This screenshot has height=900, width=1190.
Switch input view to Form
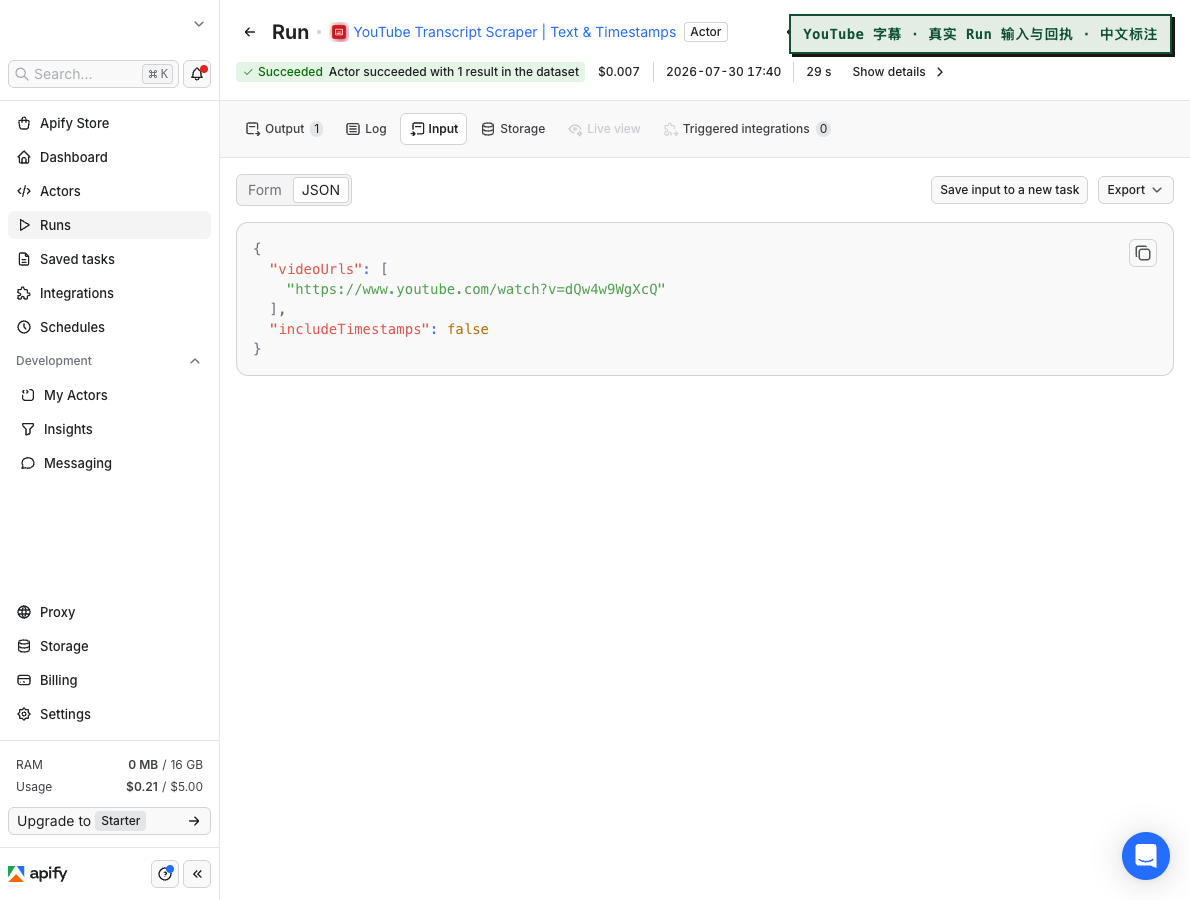[264, 190]
